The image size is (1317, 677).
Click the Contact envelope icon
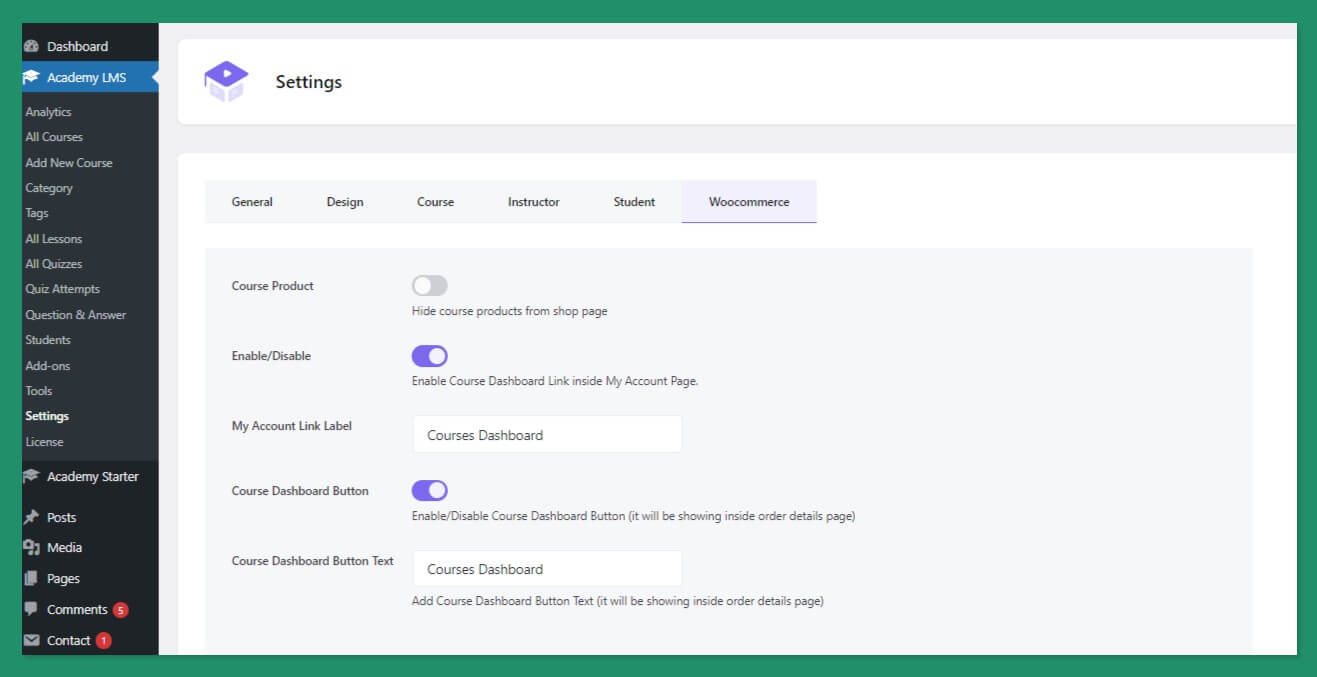33,640
